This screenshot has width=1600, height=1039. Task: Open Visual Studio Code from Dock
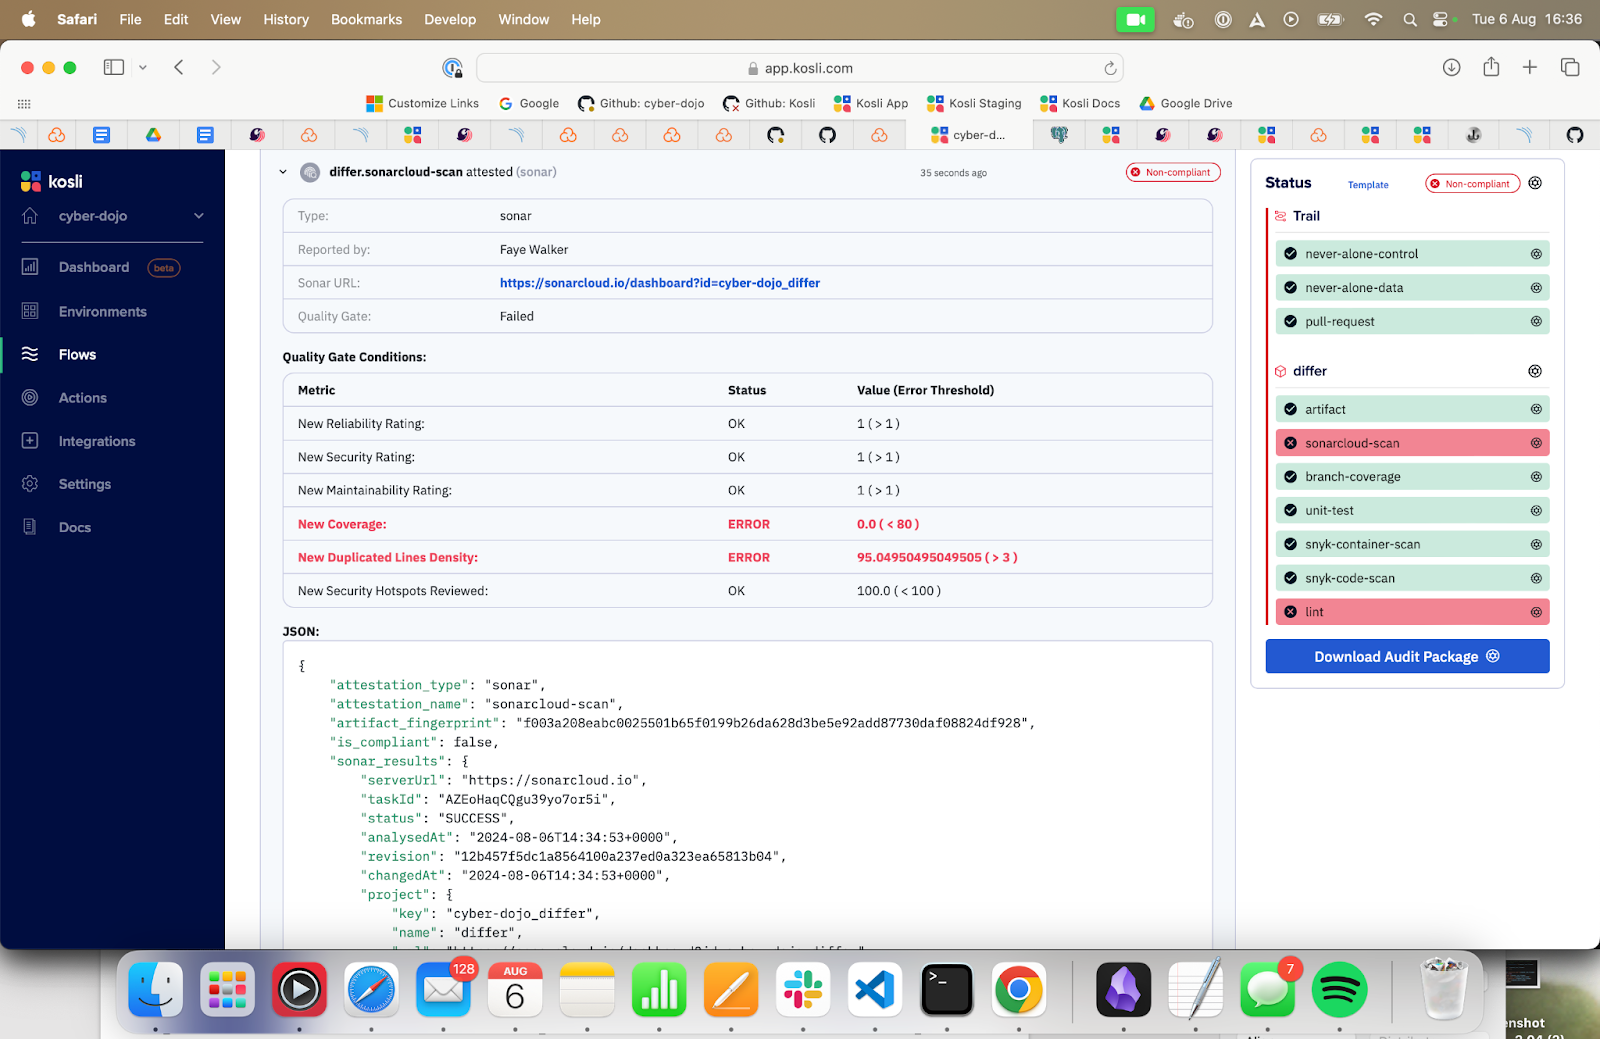875,990
